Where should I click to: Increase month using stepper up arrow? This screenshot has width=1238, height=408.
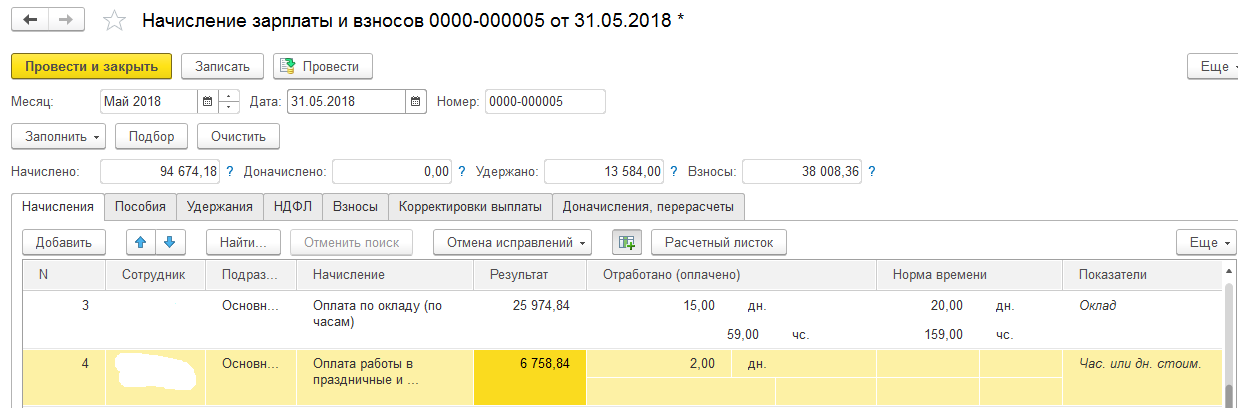pos(230,97)
